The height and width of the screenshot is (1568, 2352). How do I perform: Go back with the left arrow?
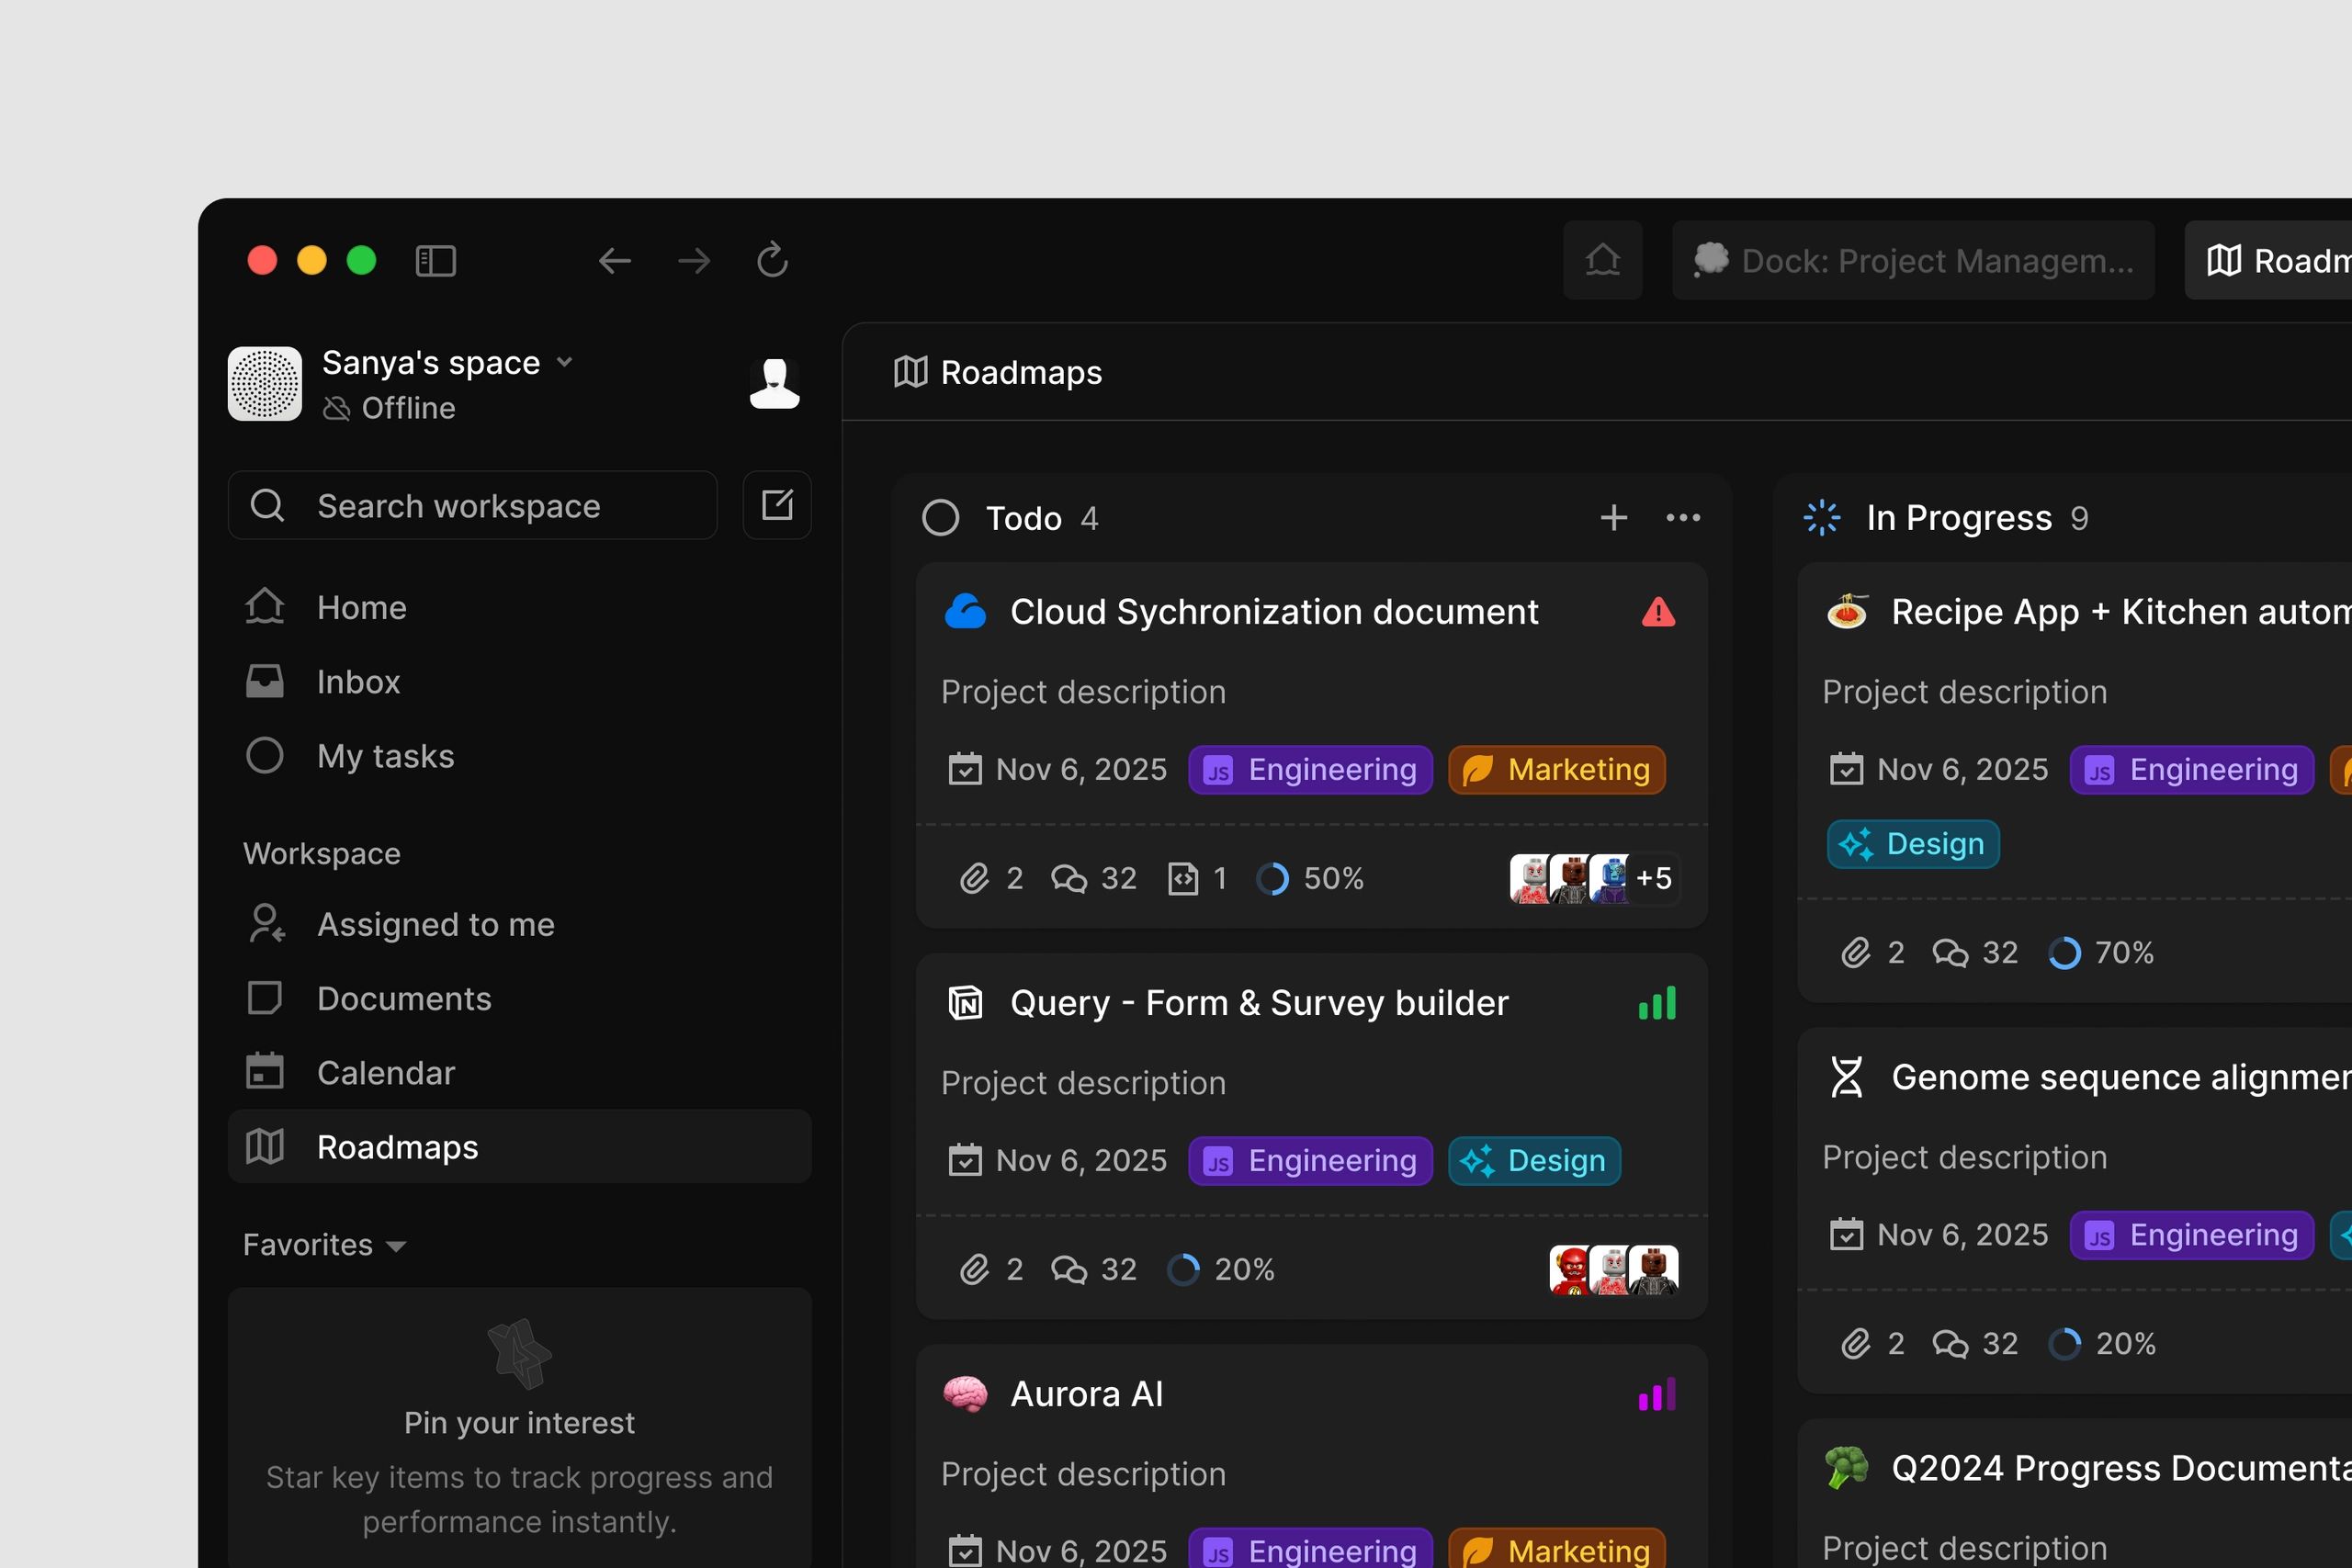(x=614, y=261)
